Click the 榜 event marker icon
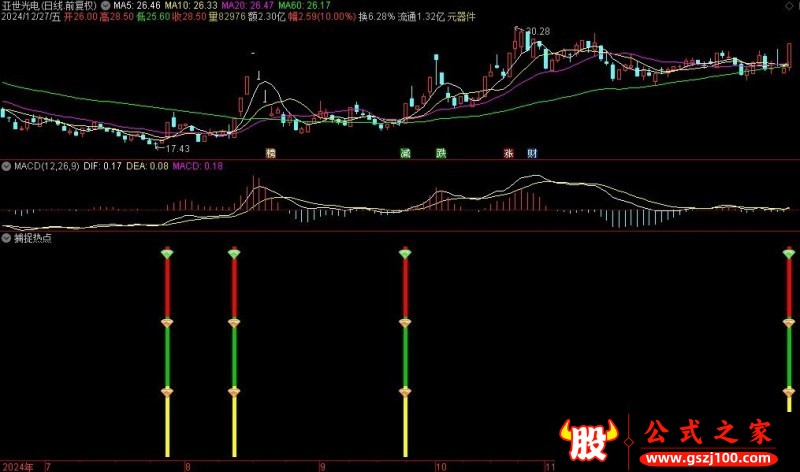800x472 pixels. 271,153
